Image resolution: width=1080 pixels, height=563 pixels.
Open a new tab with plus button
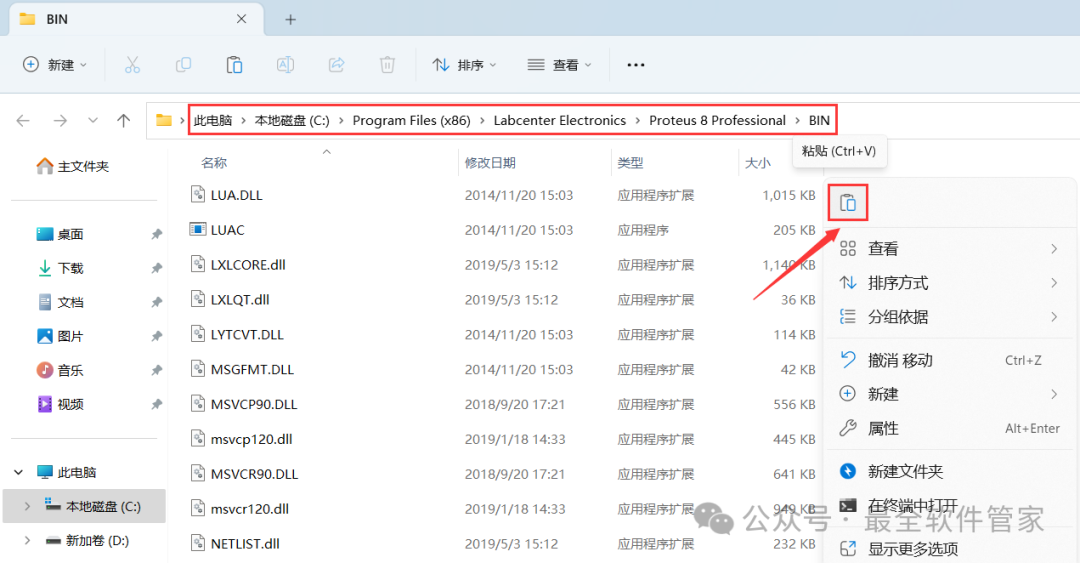(x=291, y=19)
